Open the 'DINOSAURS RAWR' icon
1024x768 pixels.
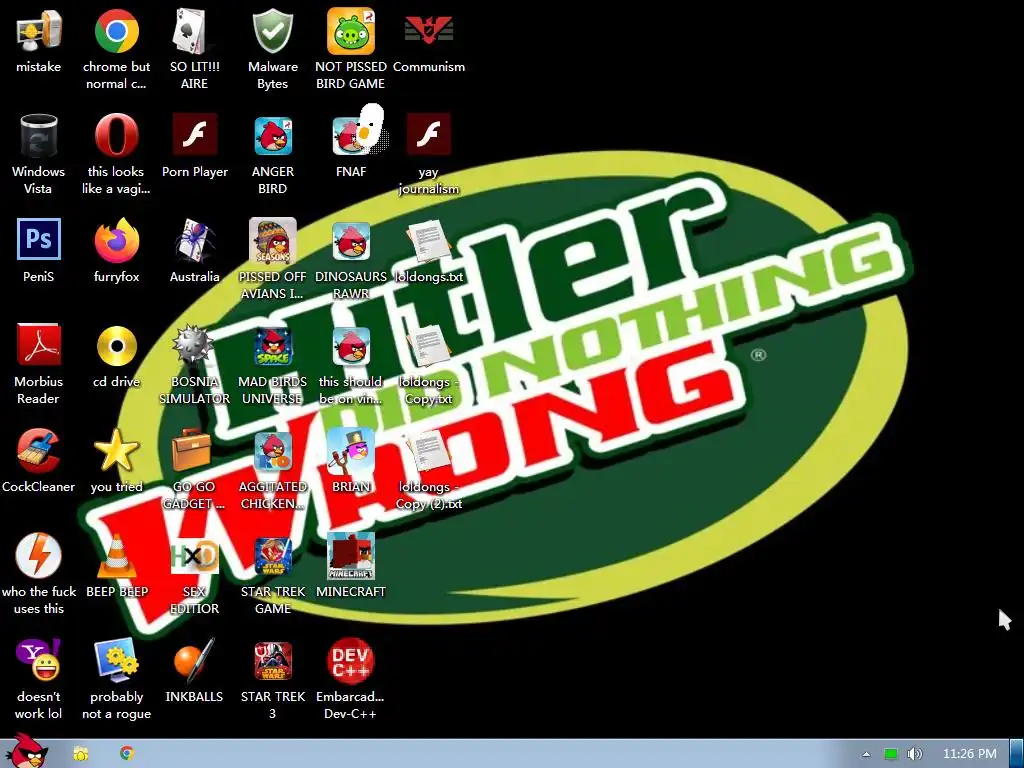tap(351, 240)
